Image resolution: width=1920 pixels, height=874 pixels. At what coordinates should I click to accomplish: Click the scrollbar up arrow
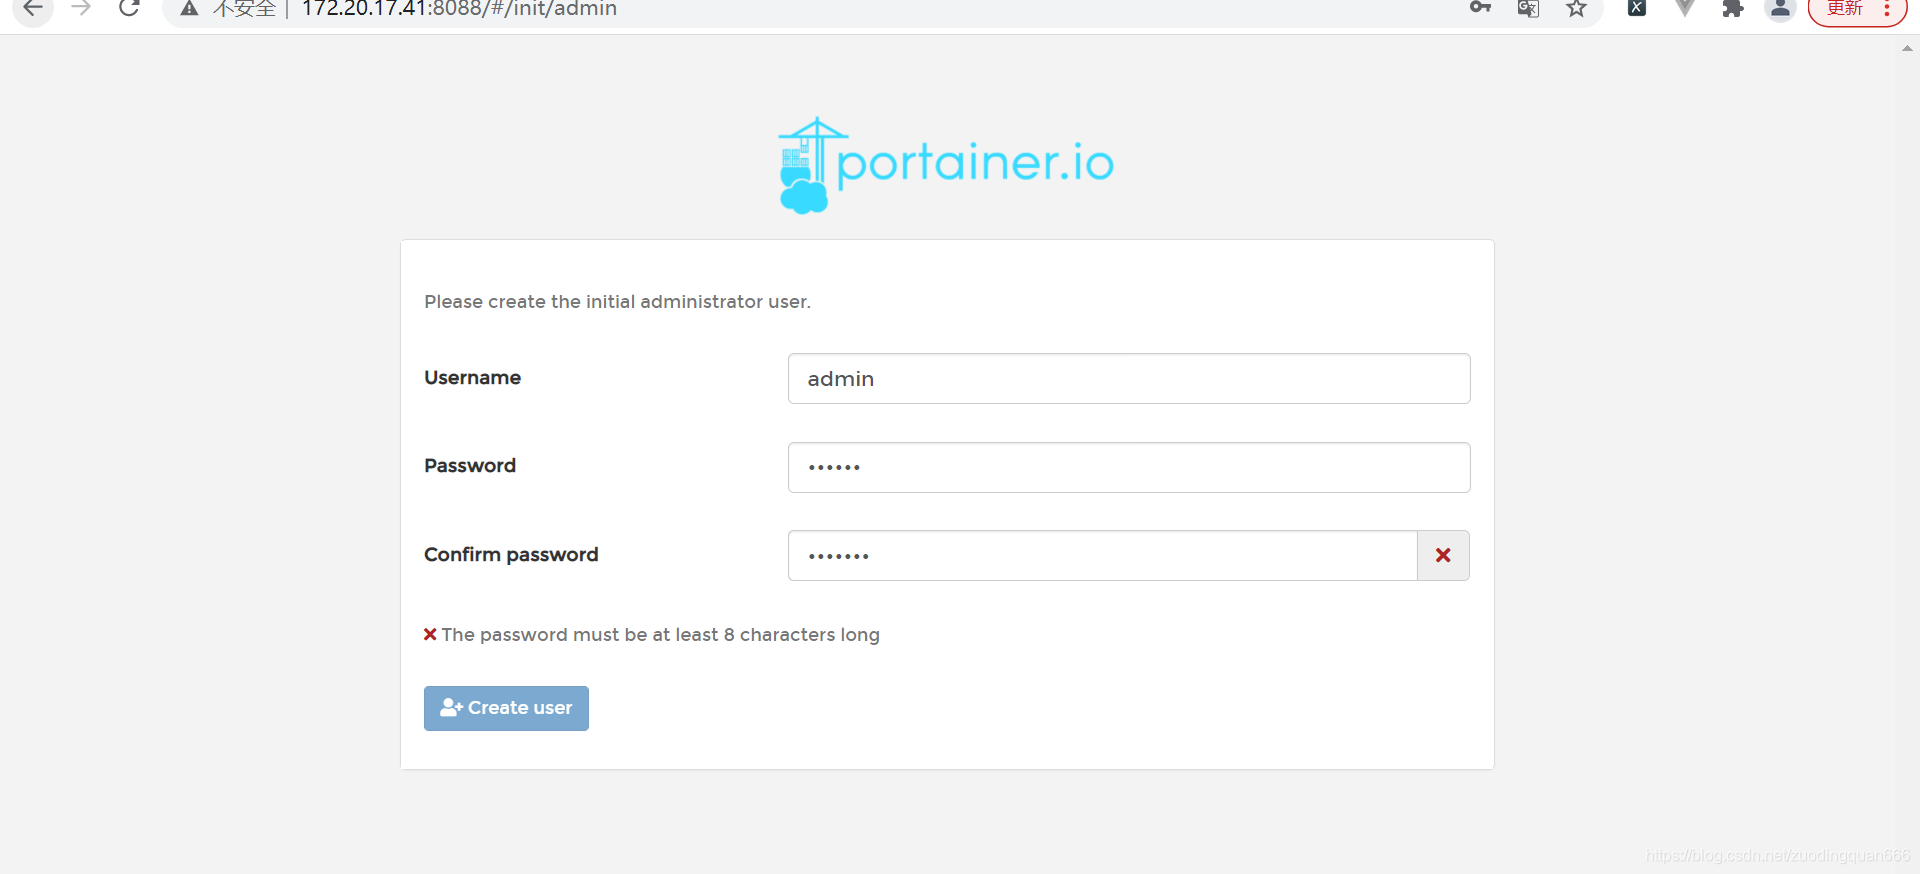[1907, 48]
